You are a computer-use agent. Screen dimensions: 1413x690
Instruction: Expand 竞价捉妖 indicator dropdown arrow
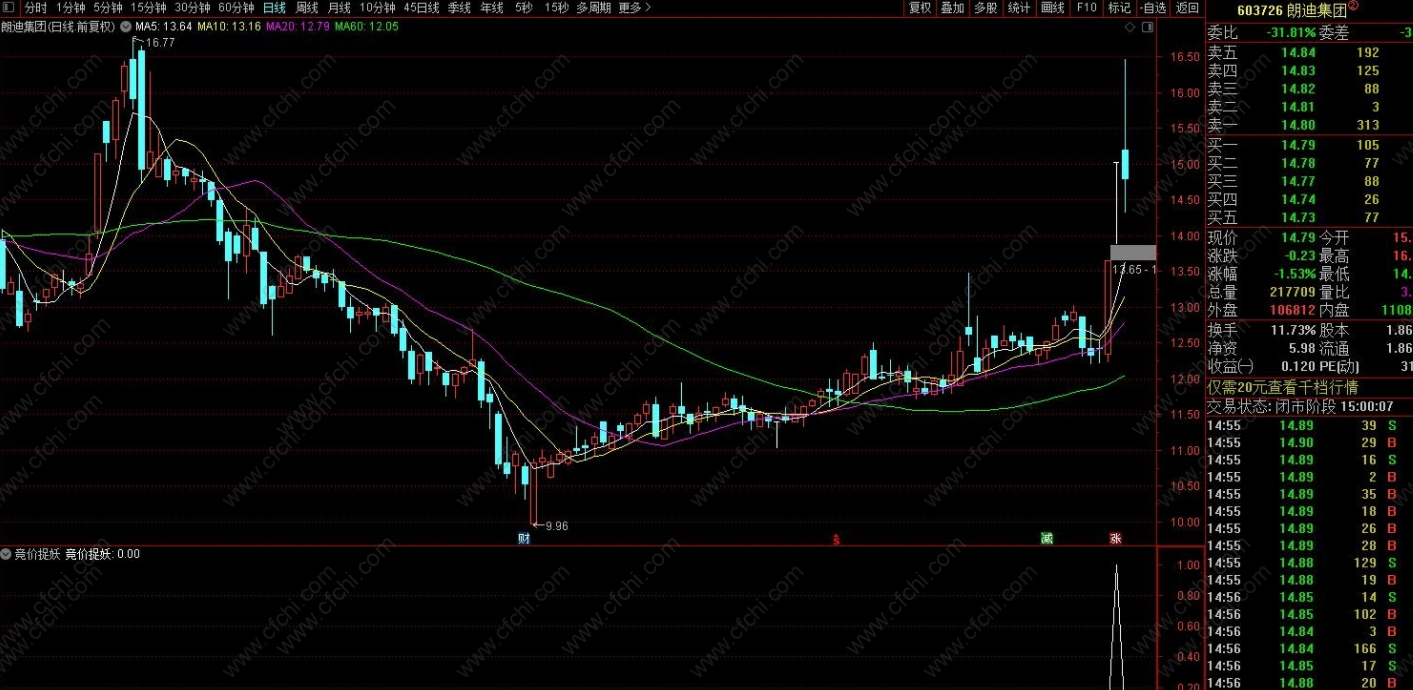(6, 553)
